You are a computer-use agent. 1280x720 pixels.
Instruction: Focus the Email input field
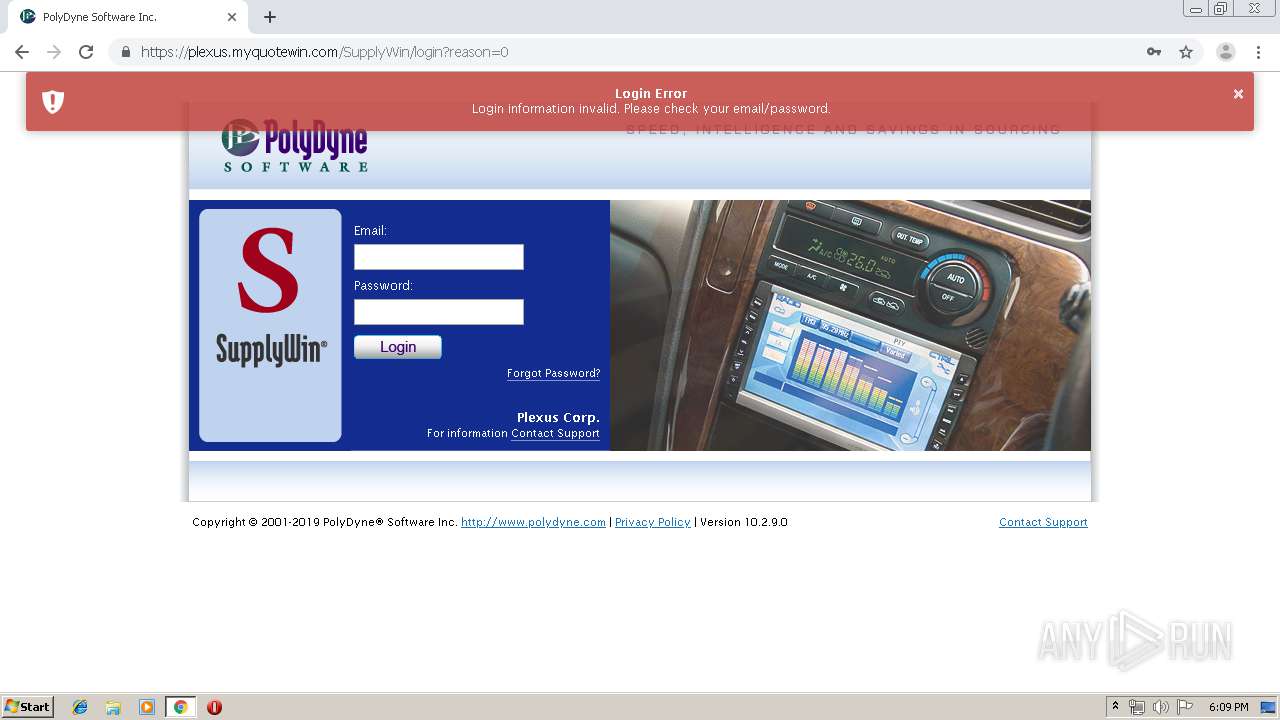point(439,257)
